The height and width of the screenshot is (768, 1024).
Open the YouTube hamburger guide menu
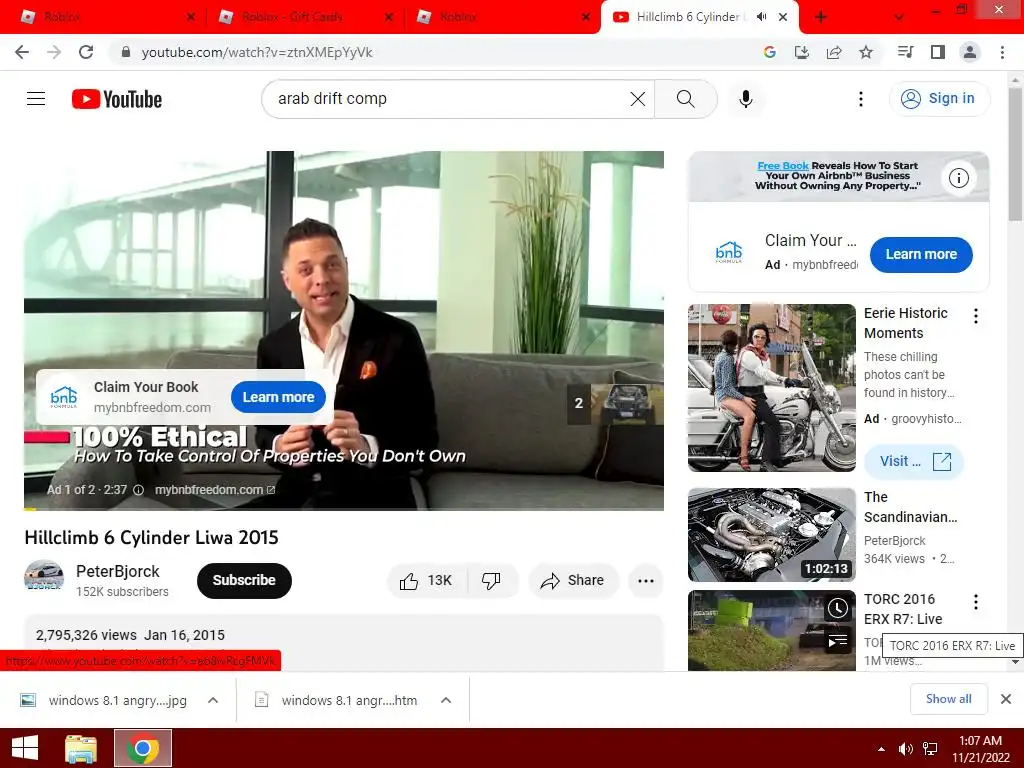point(36,99)
